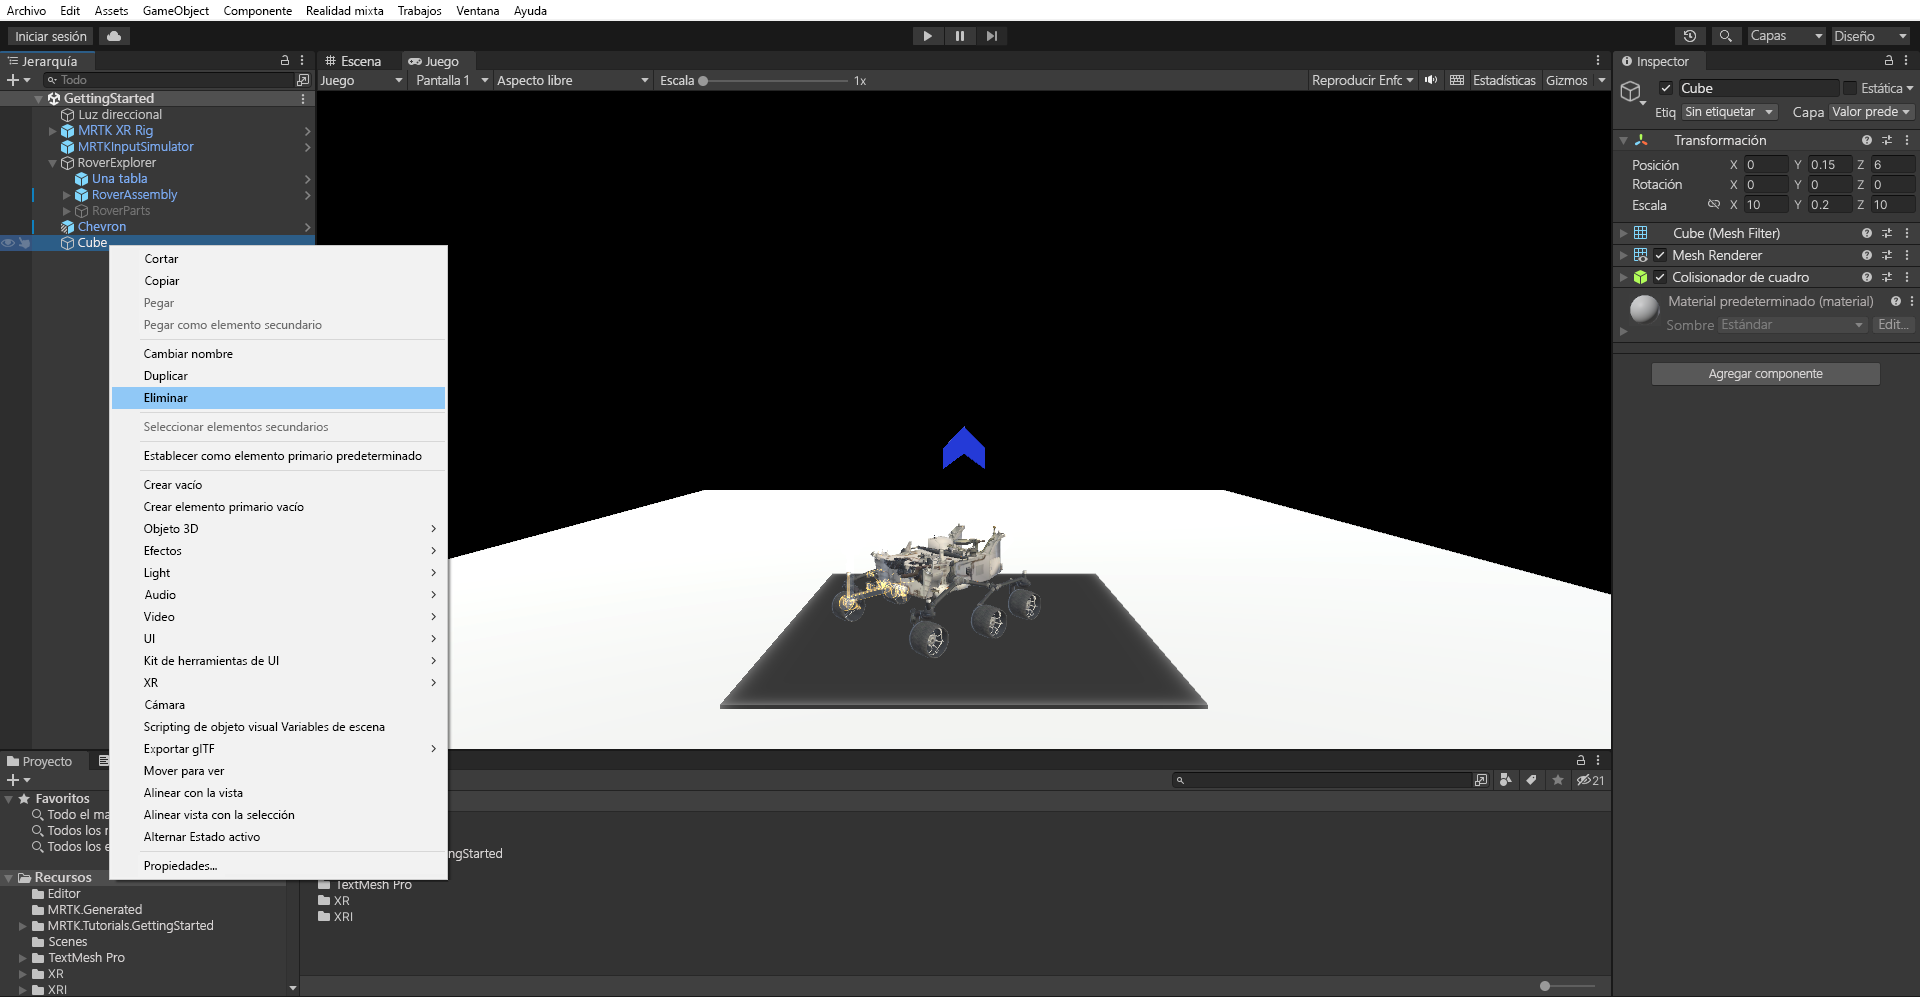Click the pause button in the toolbar

pyautogui.click(x=960, y=36)
